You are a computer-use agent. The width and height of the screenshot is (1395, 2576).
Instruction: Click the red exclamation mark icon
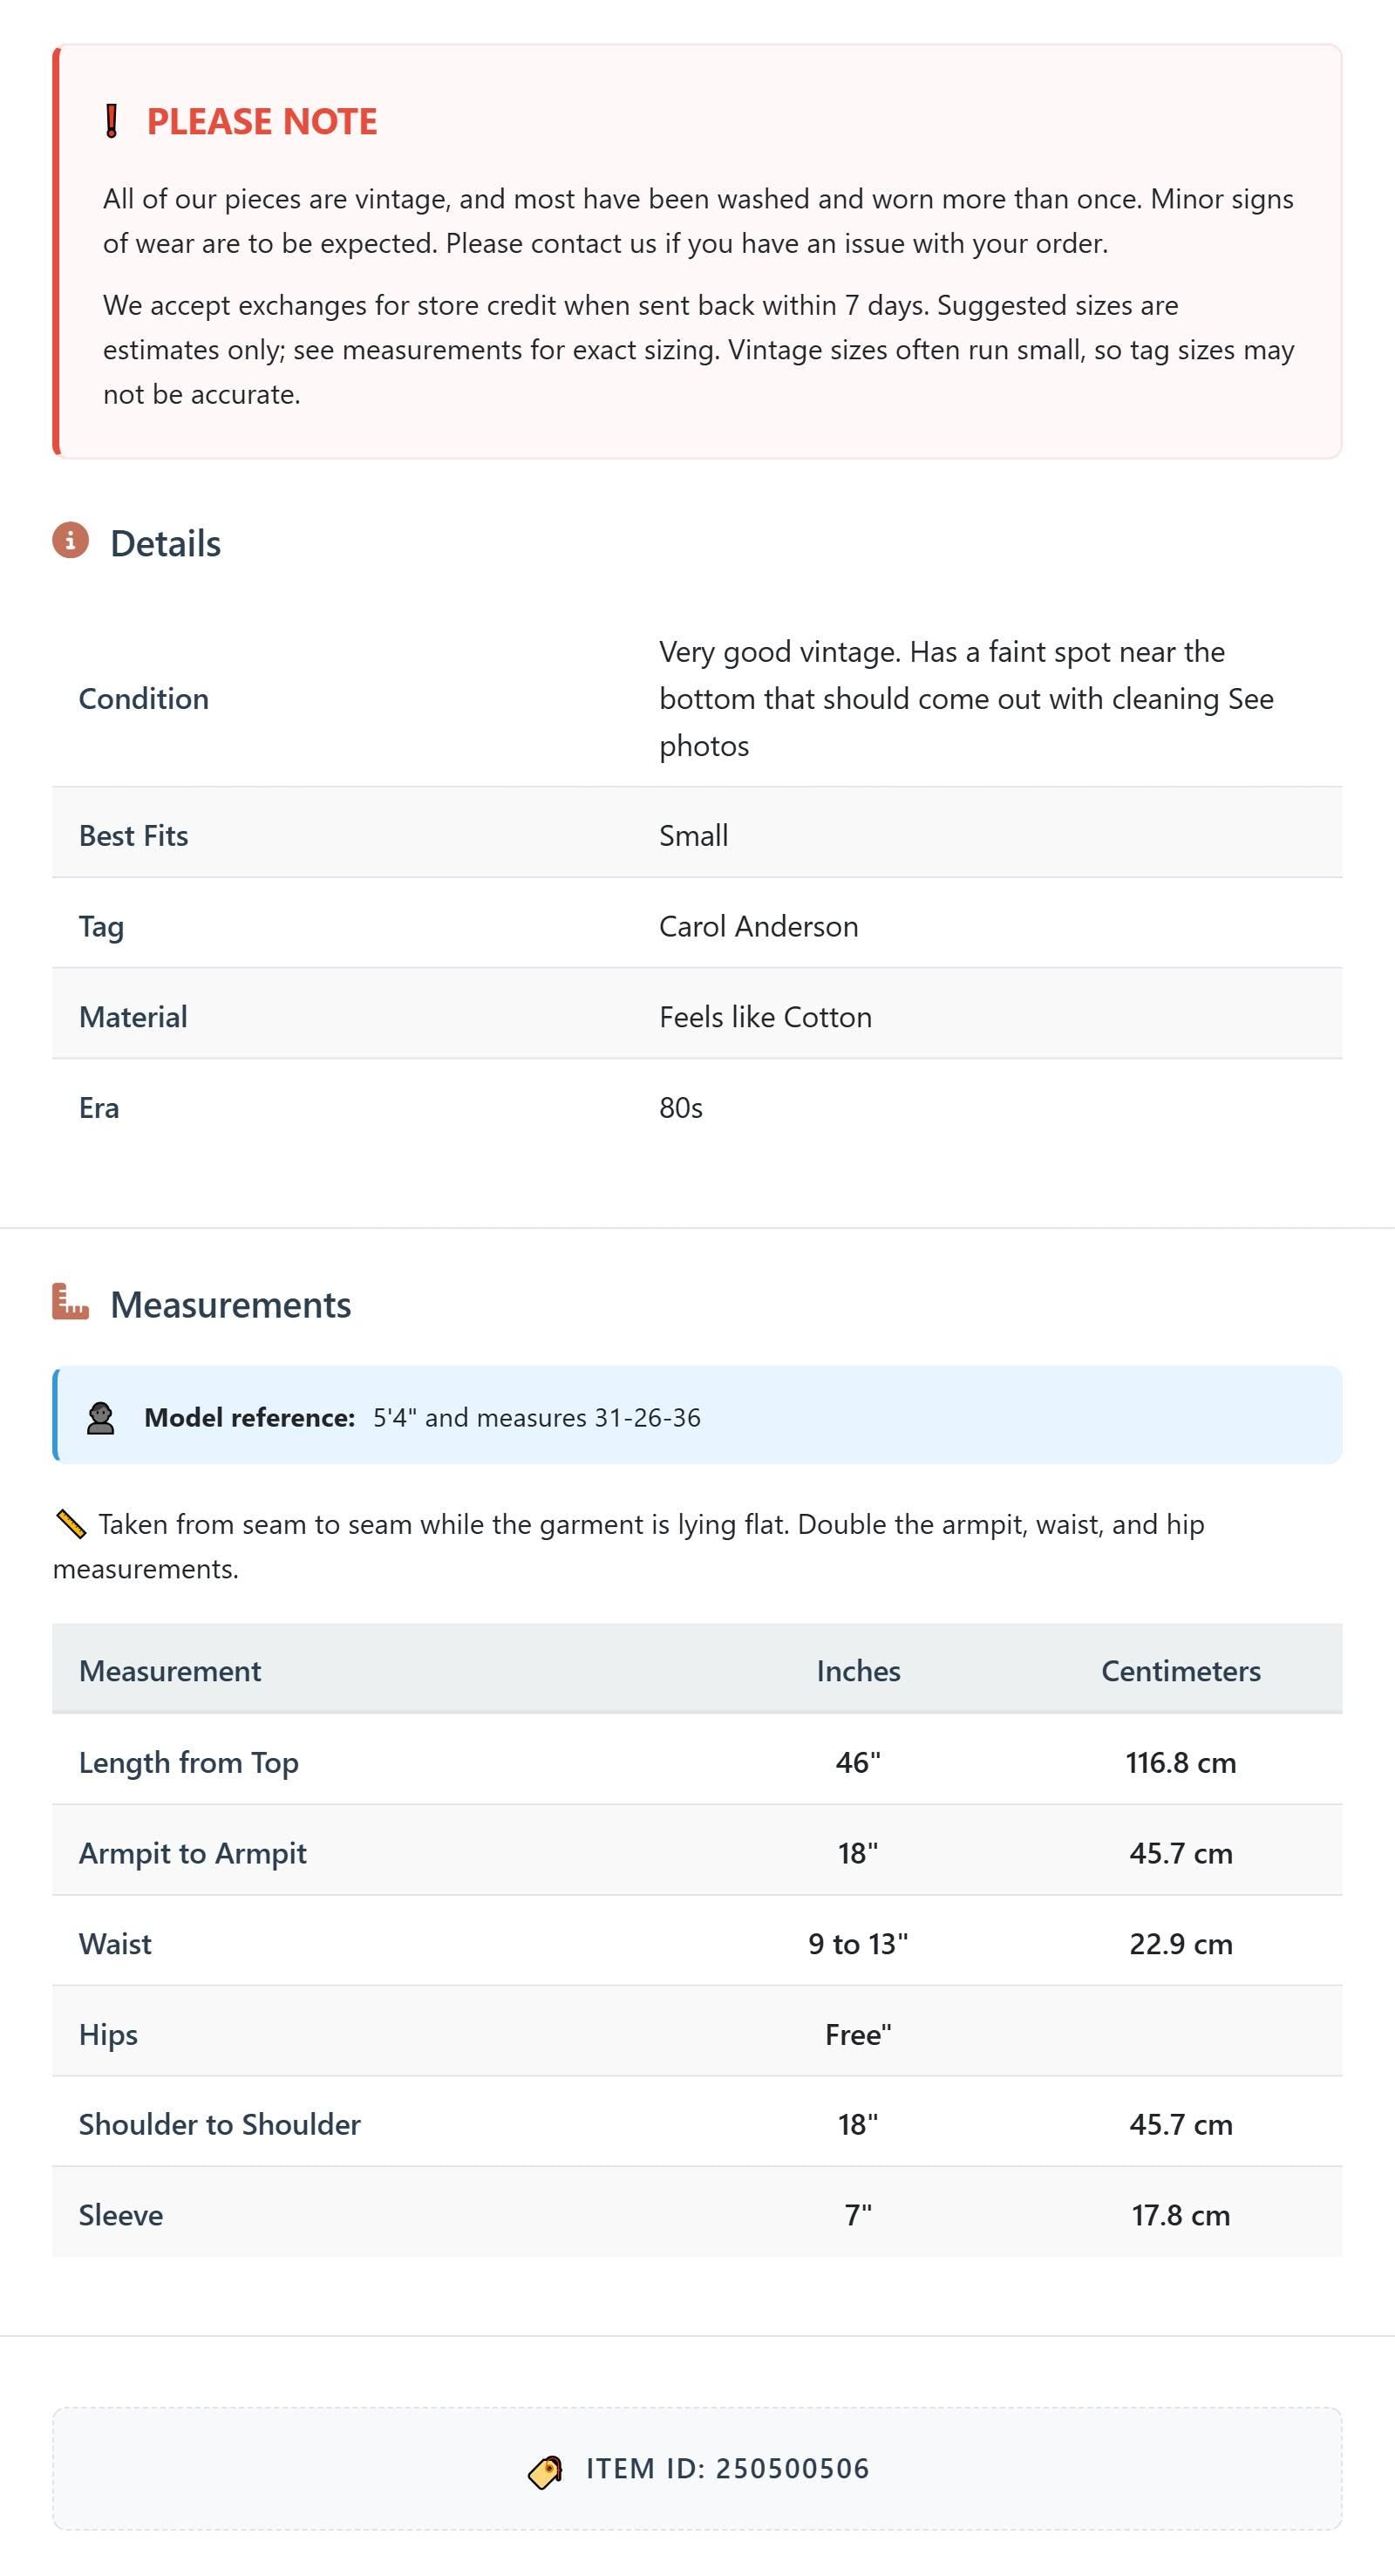pos(112,121)
